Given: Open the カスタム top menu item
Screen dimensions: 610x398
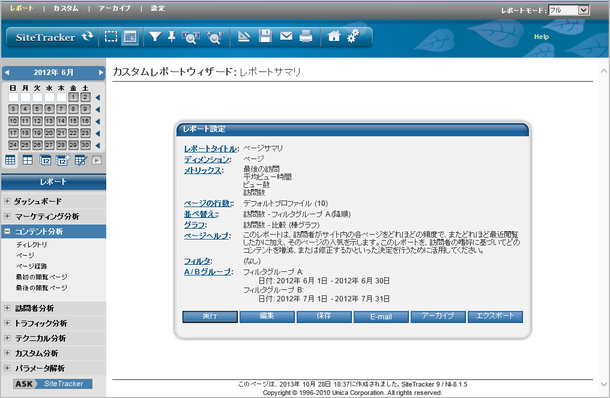Looking at the screenshot, I should coord(66,8).
